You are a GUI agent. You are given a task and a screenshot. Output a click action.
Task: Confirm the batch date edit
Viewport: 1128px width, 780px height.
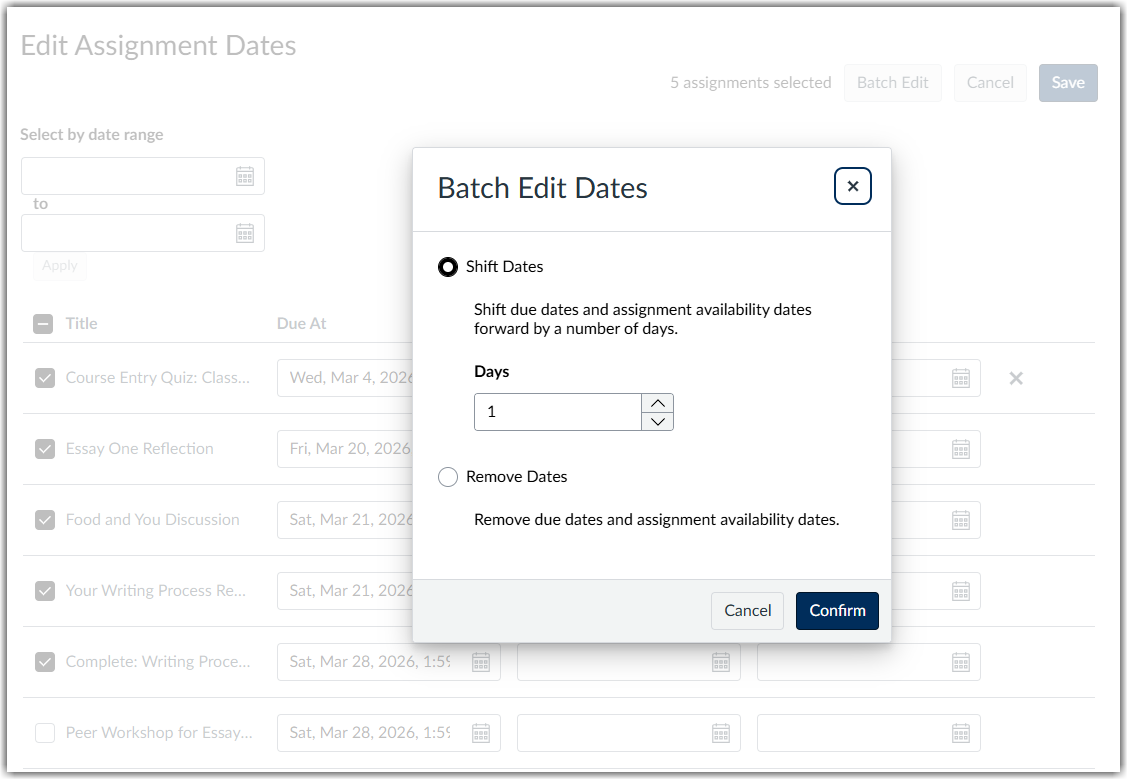point(837,610)
